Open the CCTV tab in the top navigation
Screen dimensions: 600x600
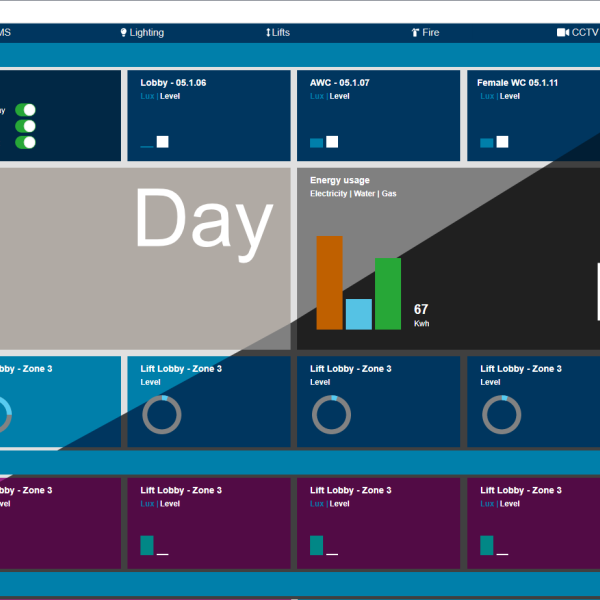click(585, 33)
